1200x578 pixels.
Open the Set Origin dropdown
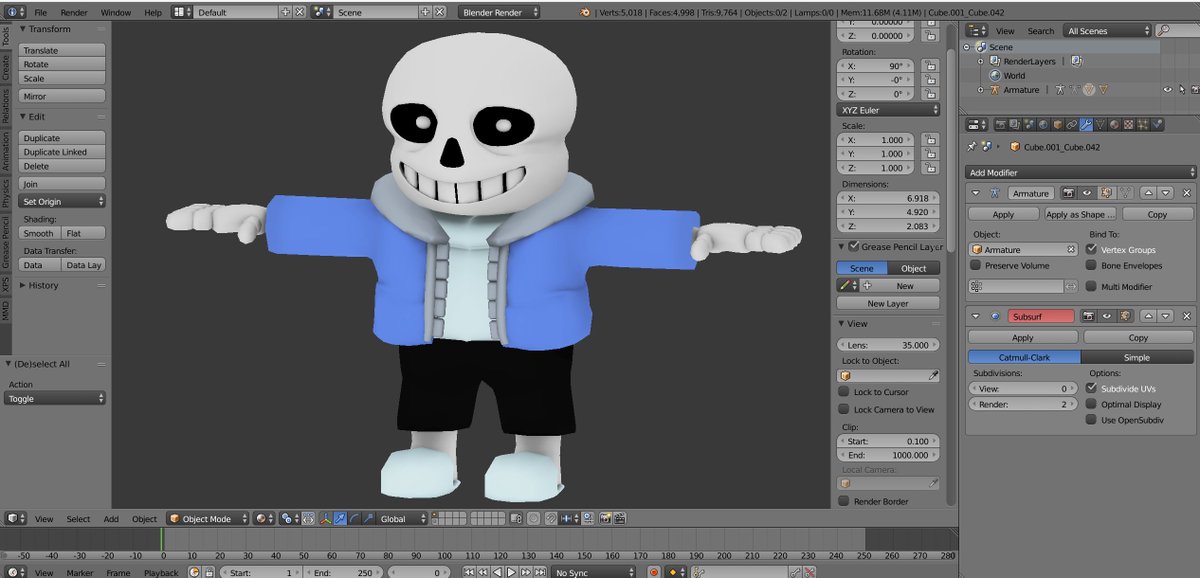61,201
